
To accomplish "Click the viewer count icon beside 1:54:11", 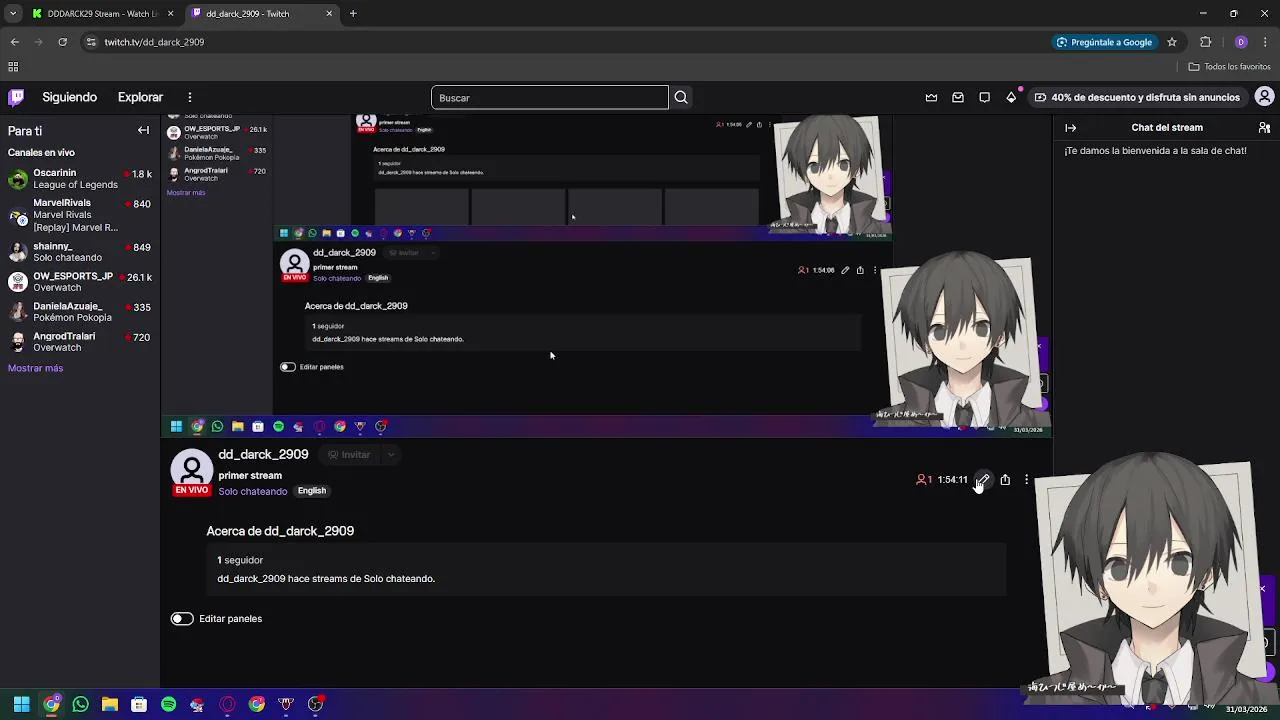I will coord(921,480).
